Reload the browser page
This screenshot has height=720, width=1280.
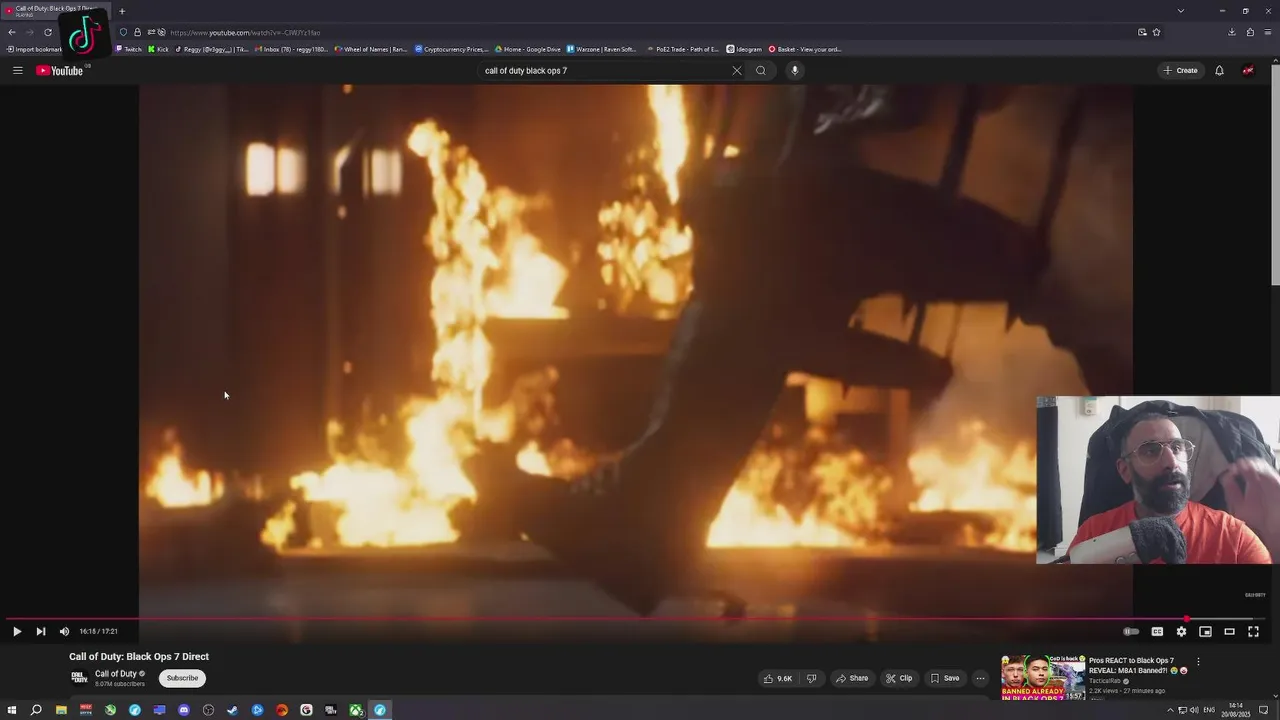coord(48,32)
